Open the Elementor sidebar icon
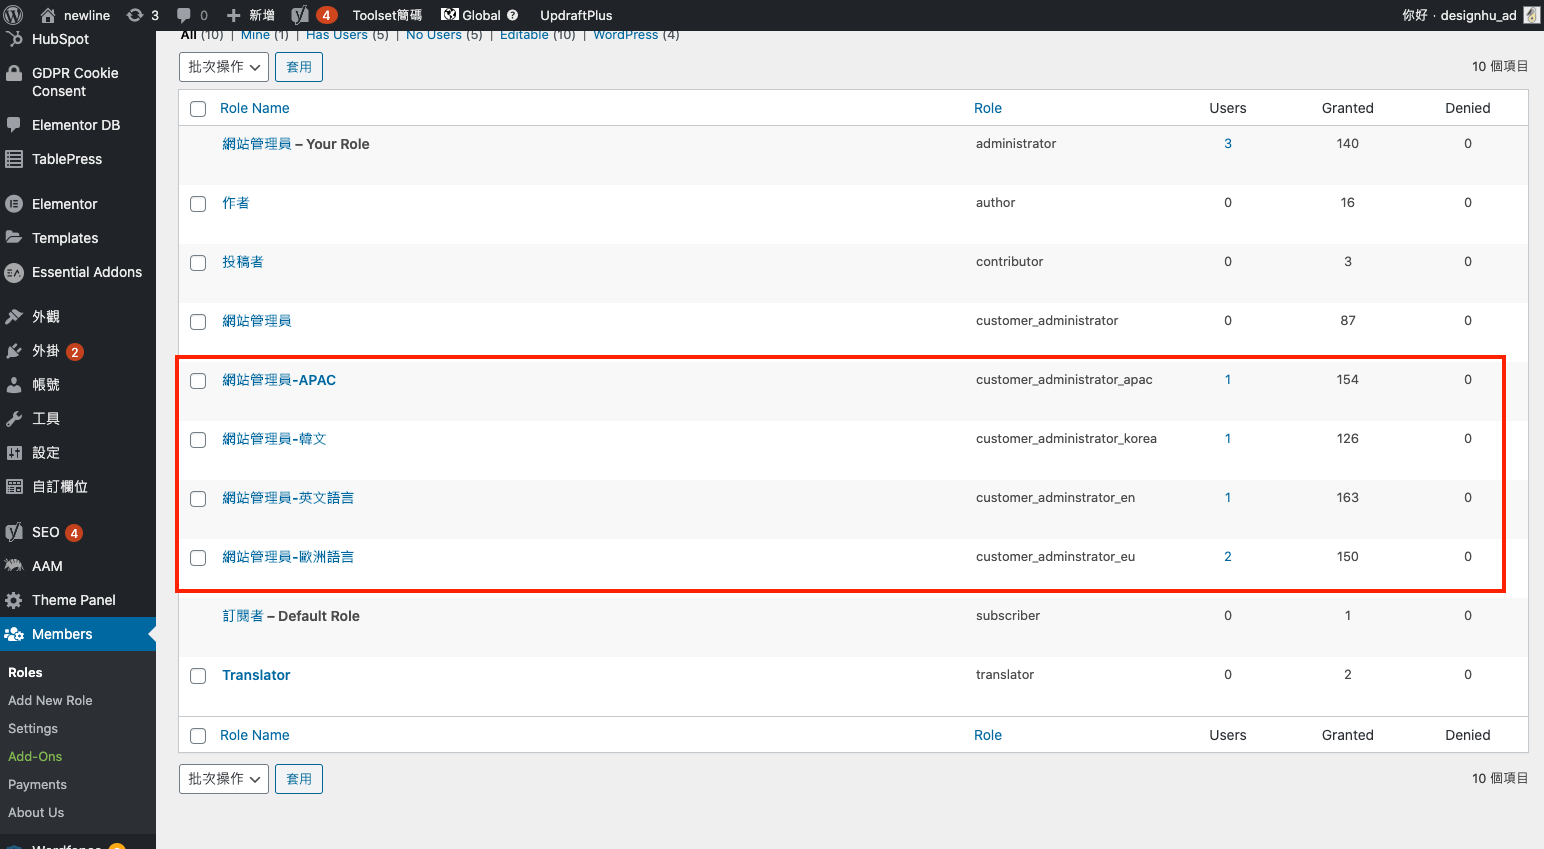Screen dimensions: 1544x849 click(x=14, y=204)
